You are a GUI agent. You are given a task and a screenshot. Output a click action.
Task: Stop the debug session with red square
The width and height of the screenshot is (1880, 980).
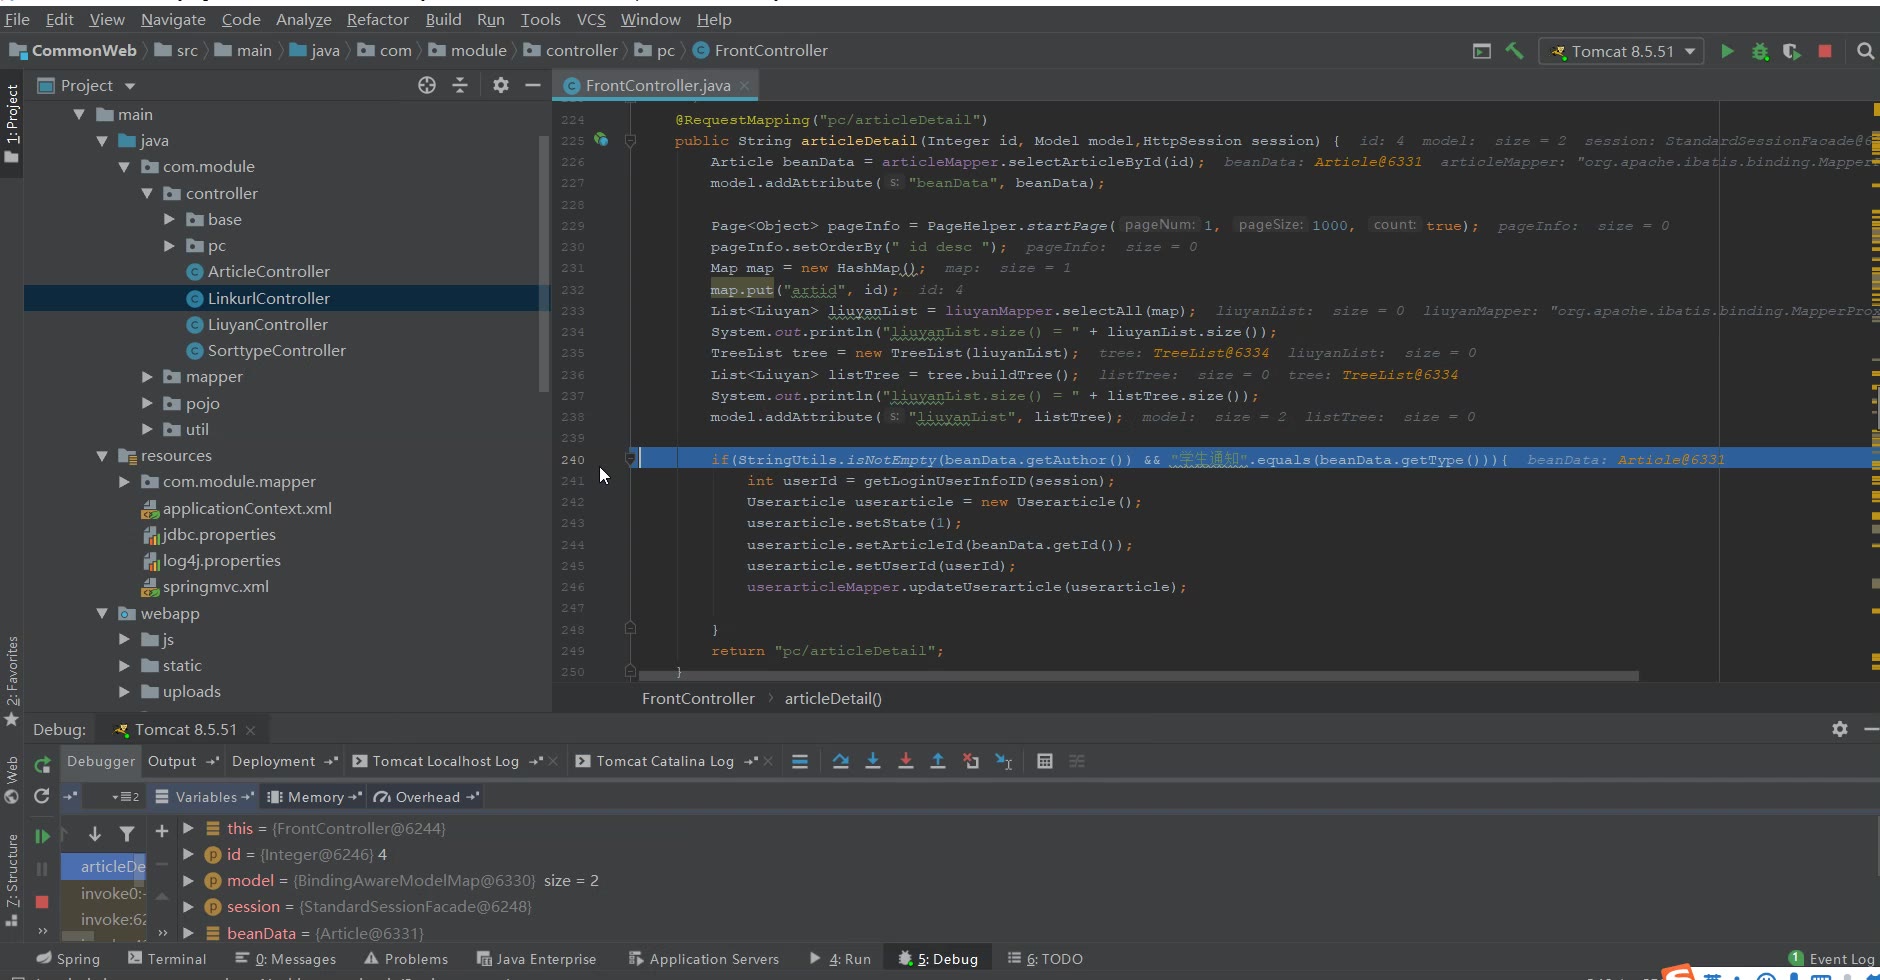click(42, 902)
